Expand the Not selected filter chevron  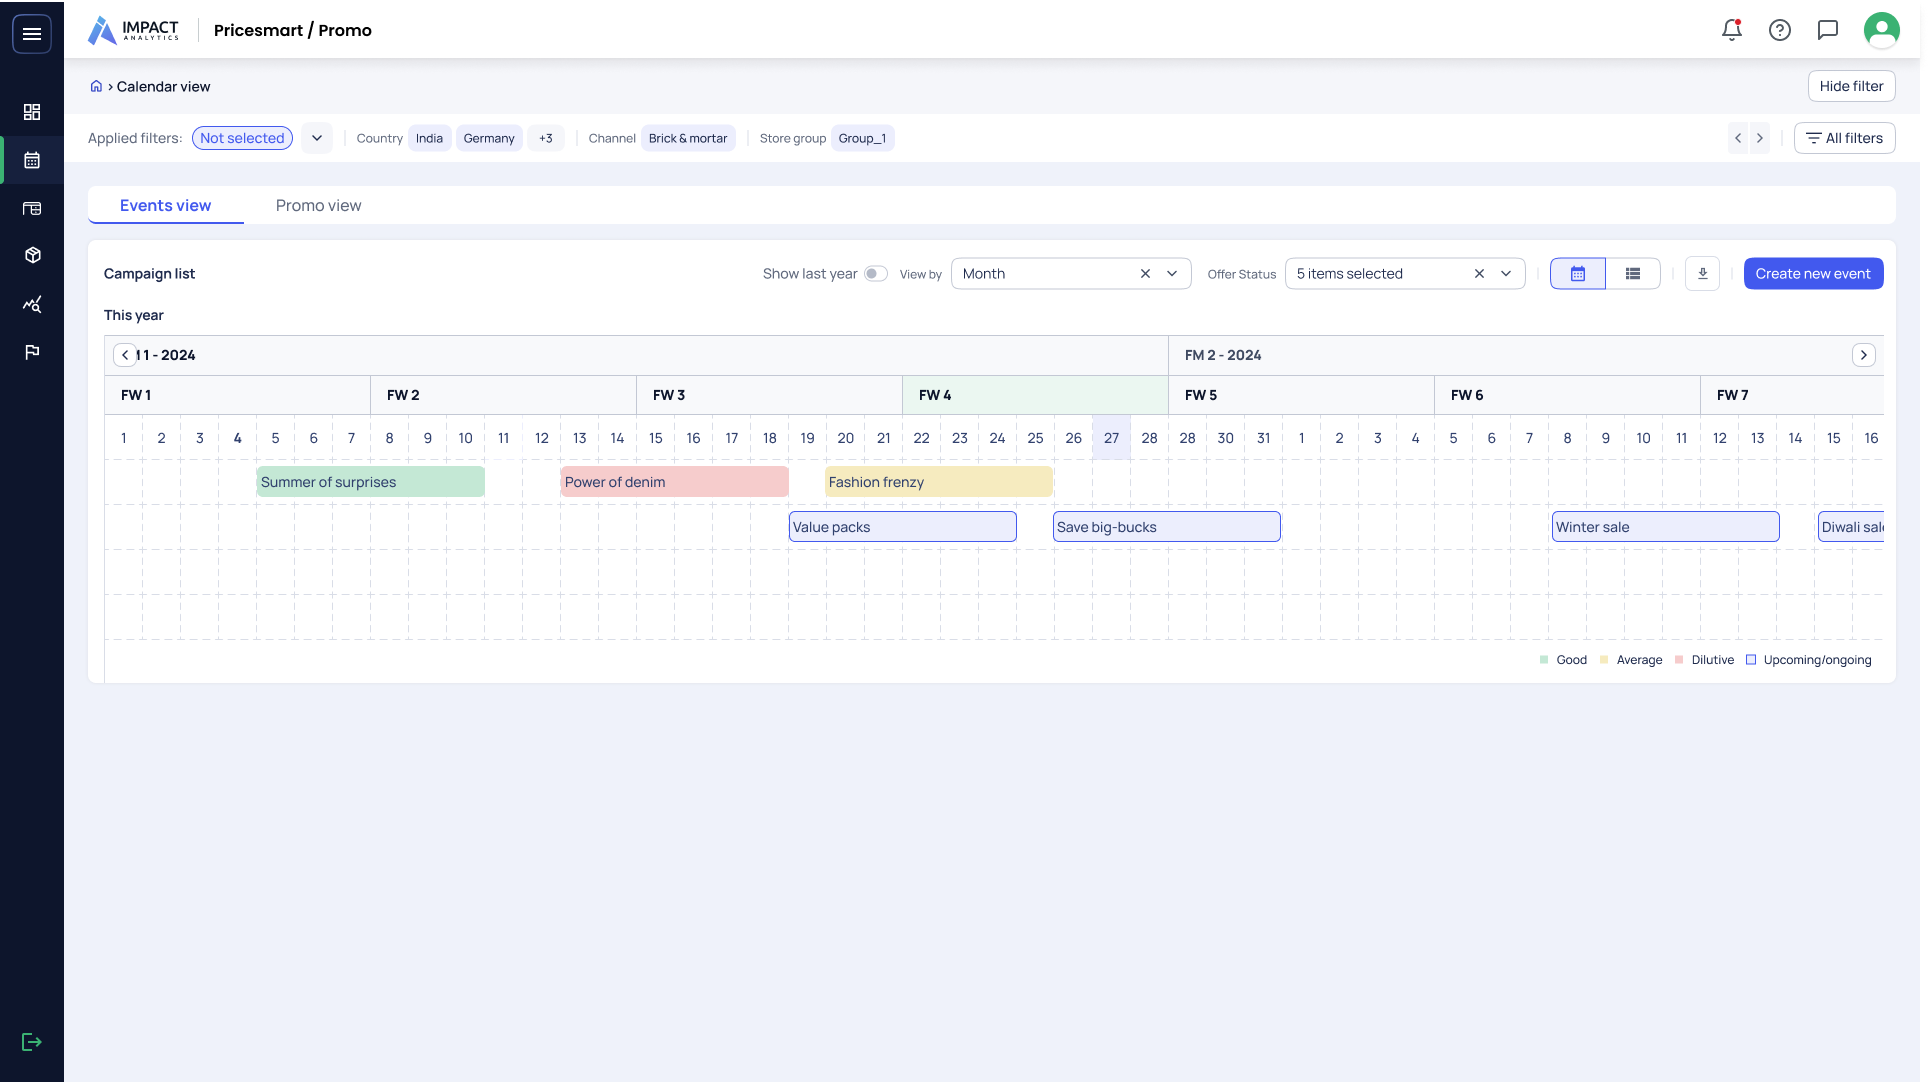tap(317, 138)
